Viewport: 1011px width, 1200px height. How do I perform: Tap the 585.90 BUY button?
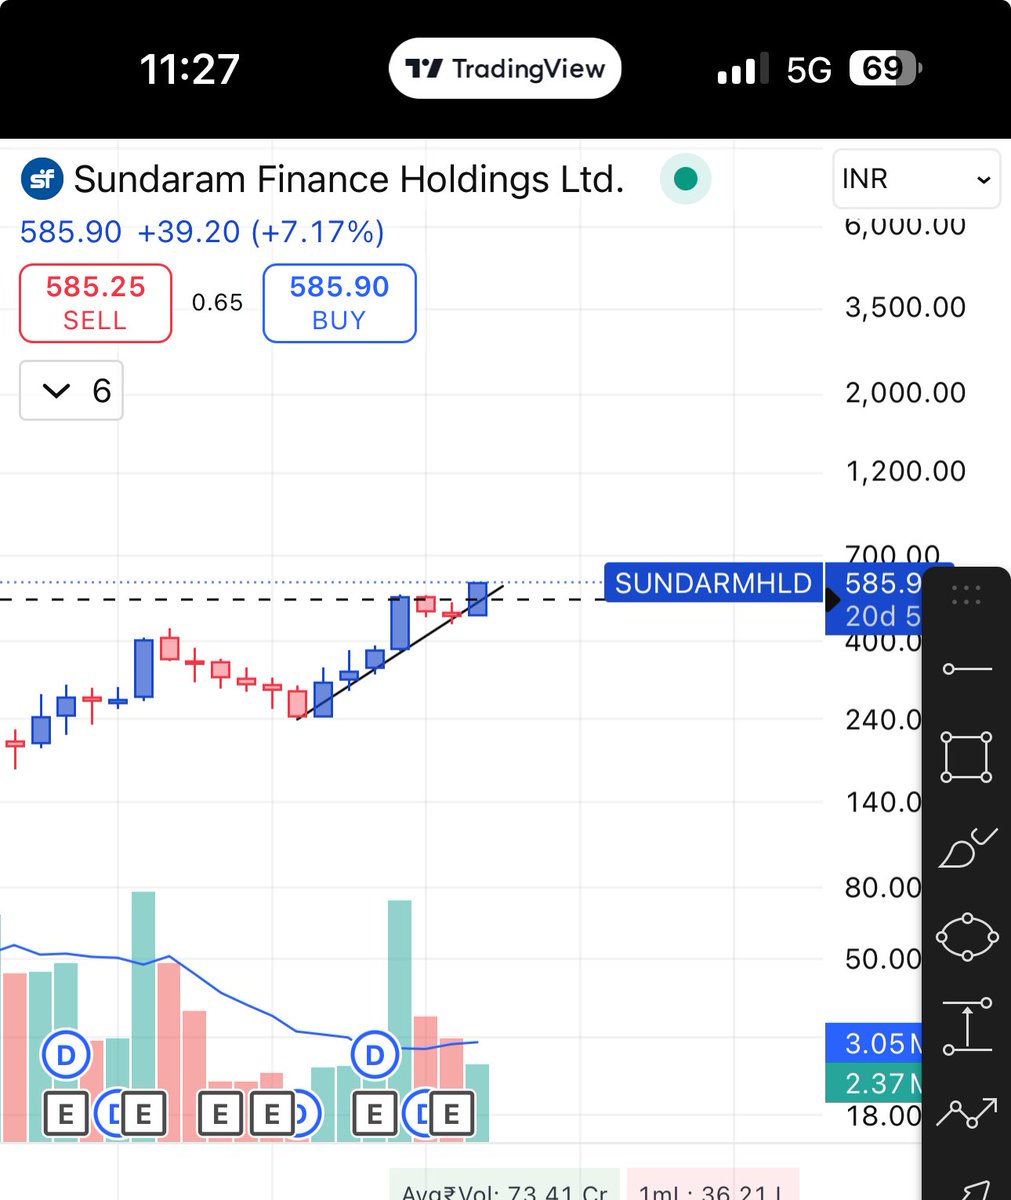pos(339,303)
